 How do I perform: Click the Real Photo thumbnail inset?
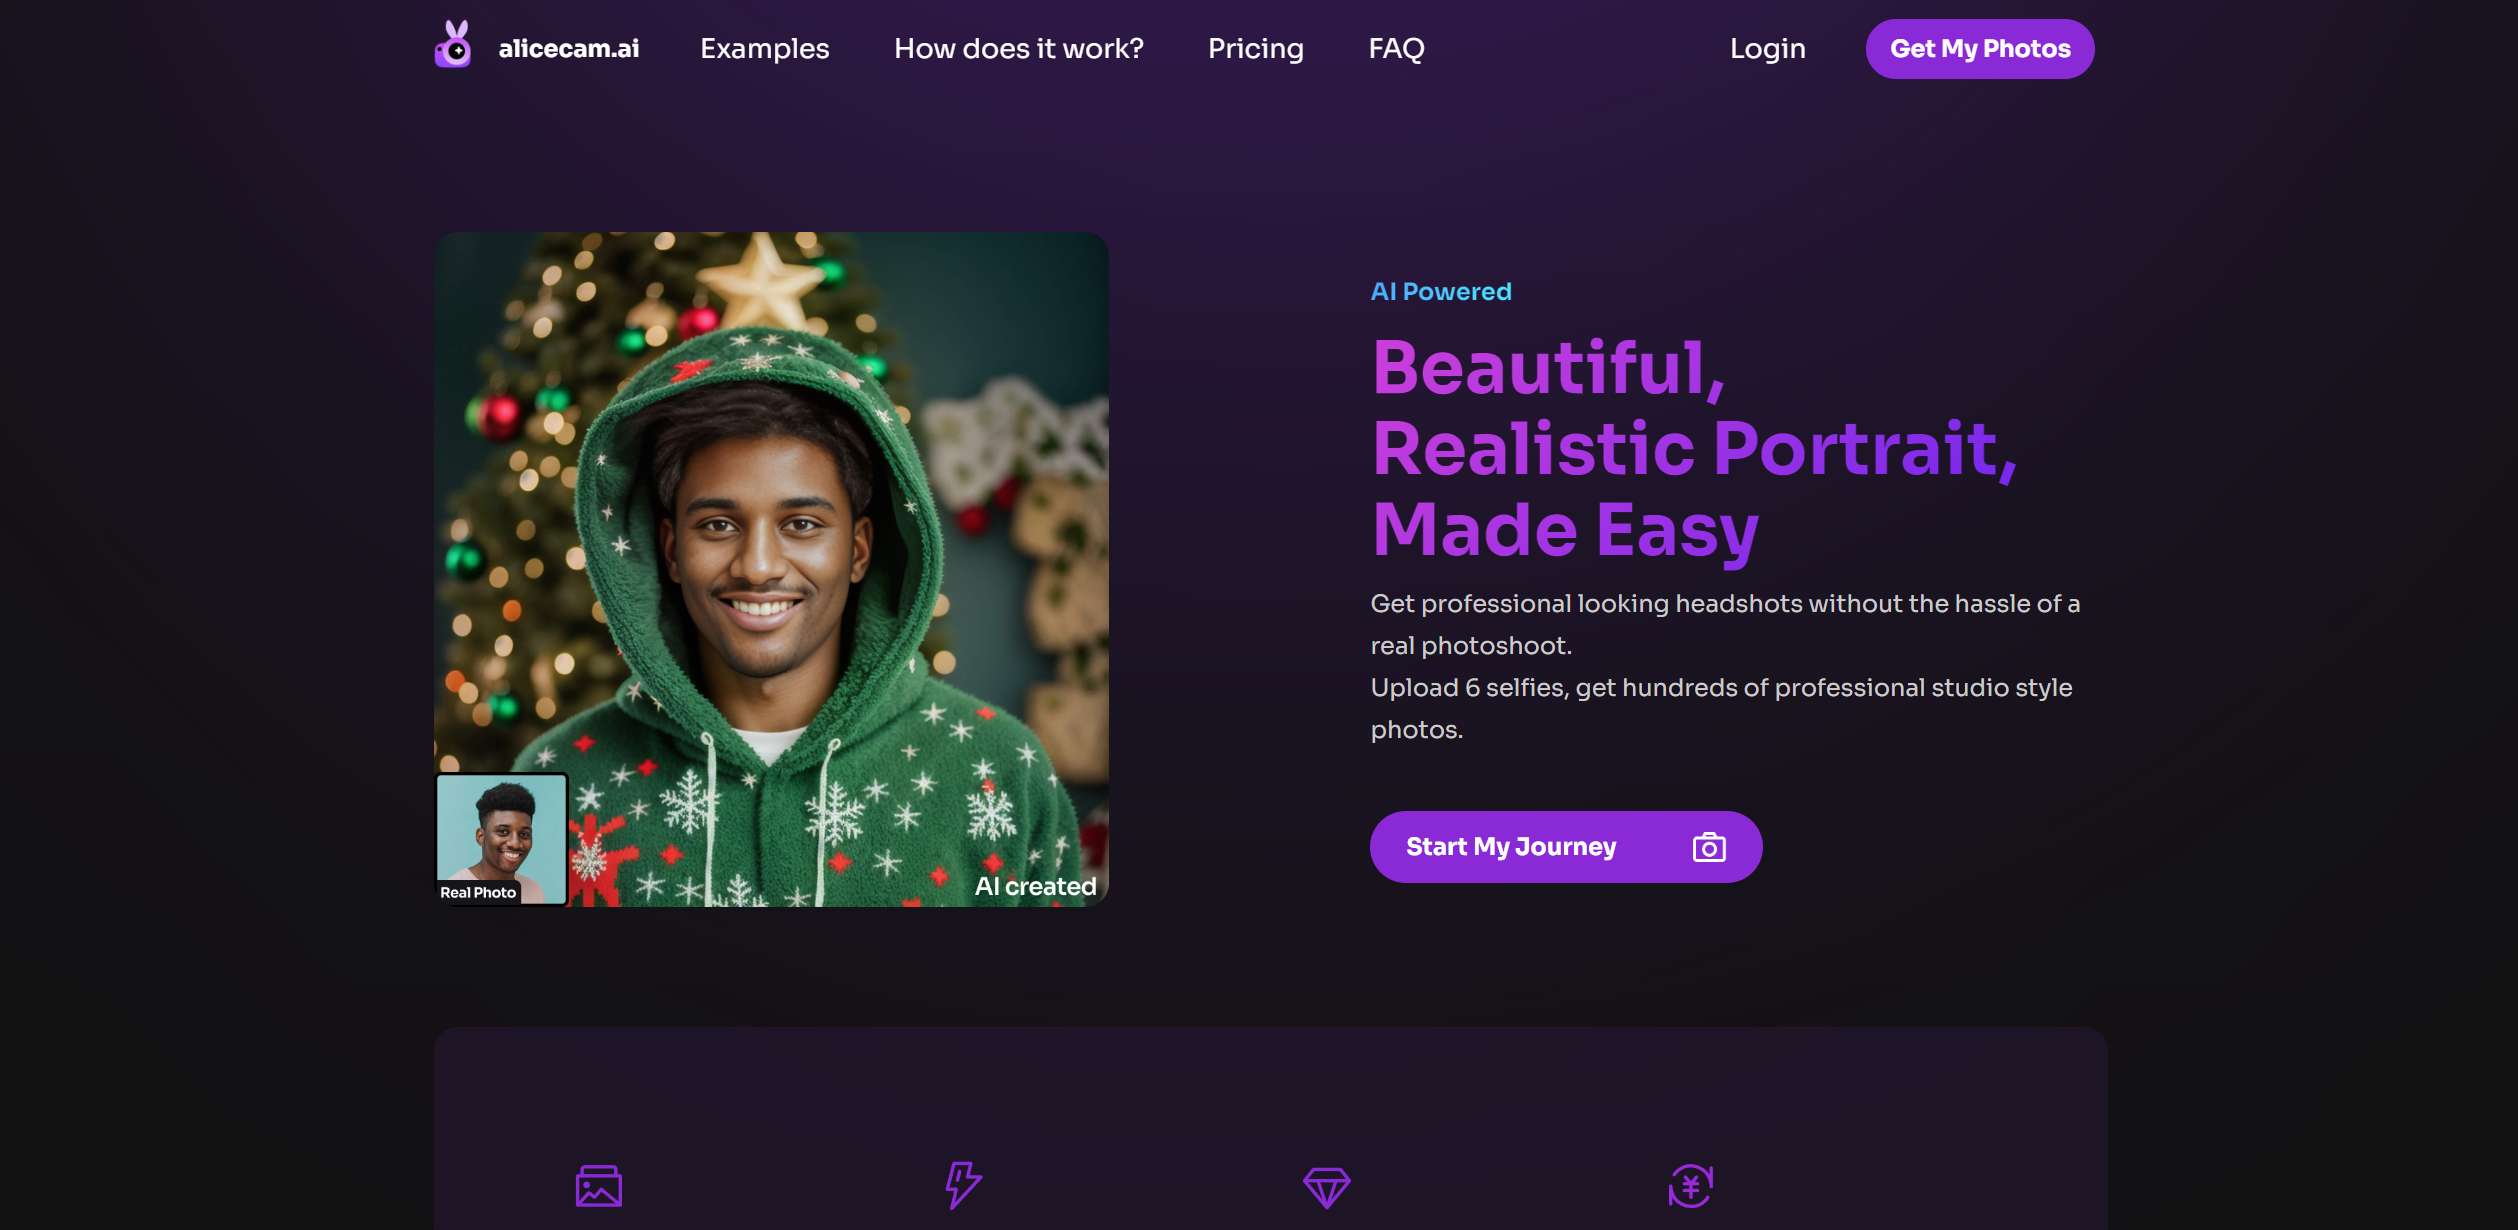pos(501,828)
